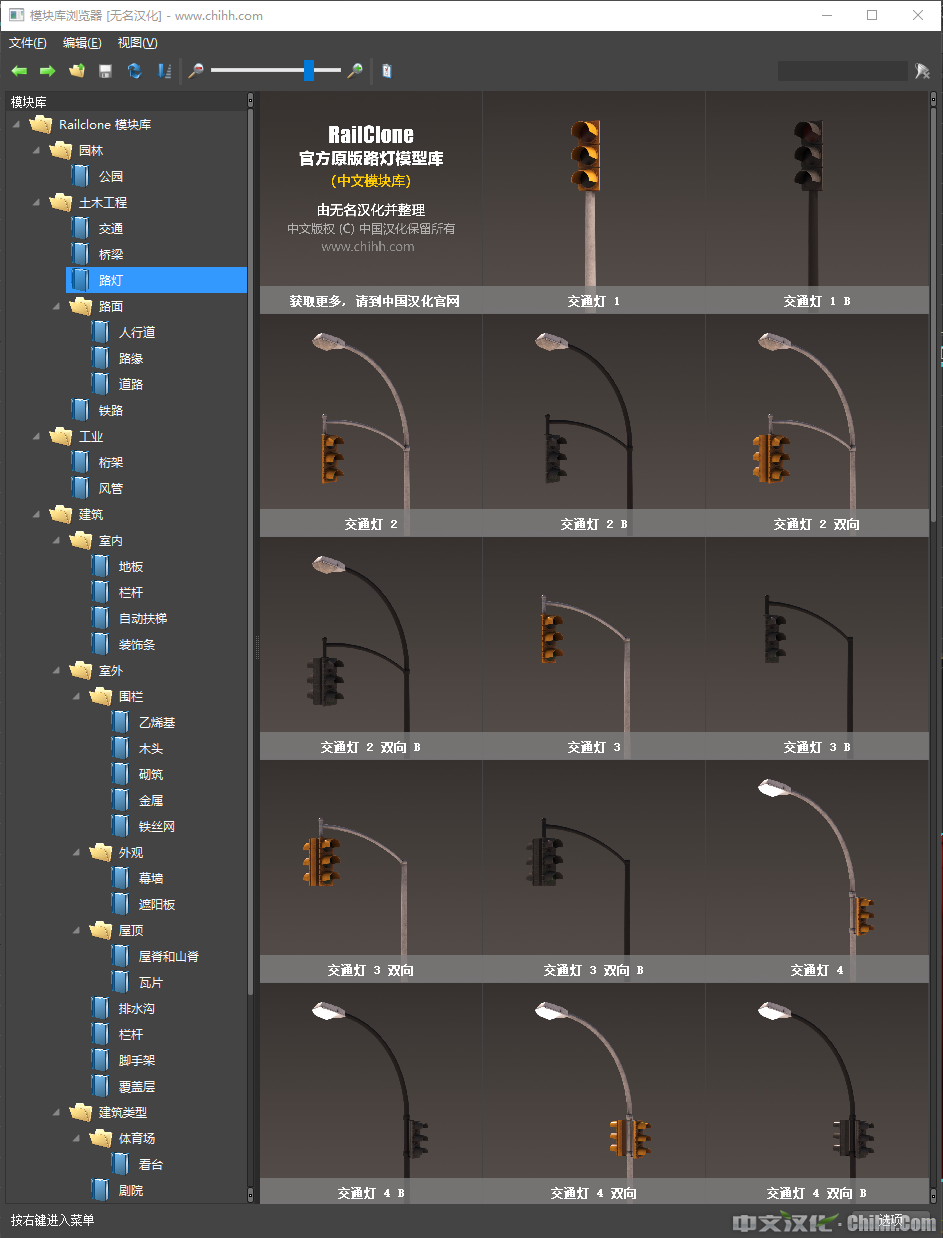
Task: Click inside the search input field
Action: [x=842, y=71]
